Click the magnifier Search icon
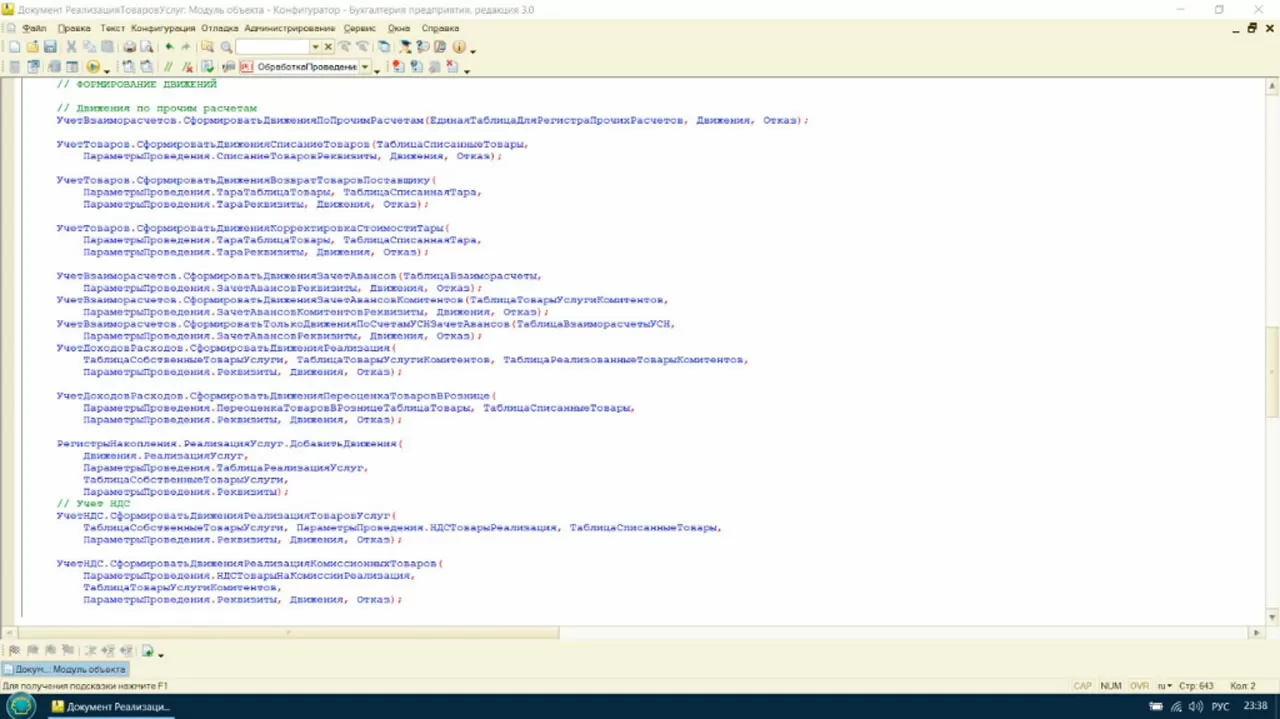Viewport: 1280px width, 719px height. [x=227, y=47]
